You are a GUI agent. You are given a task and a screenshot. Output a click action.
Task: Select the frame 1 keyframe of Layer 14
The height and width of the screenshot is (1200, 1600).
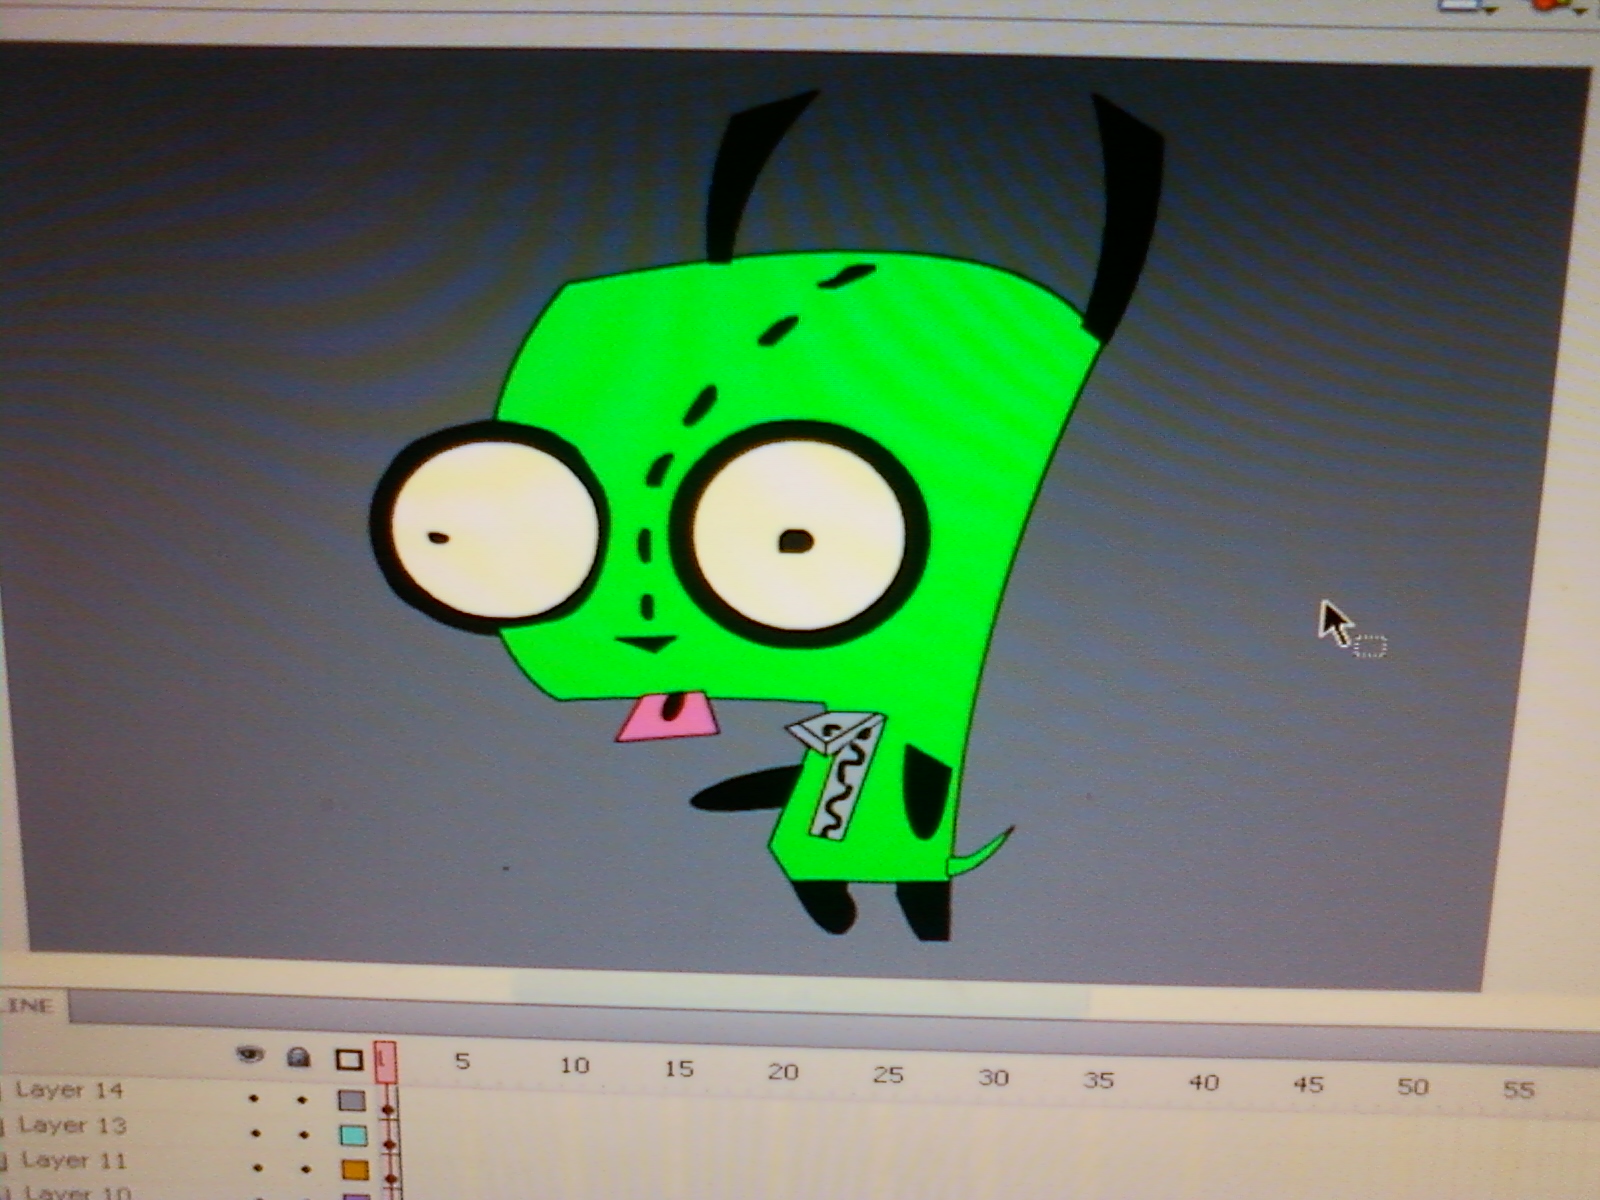pyautogui.click(x=388, y=1108)
